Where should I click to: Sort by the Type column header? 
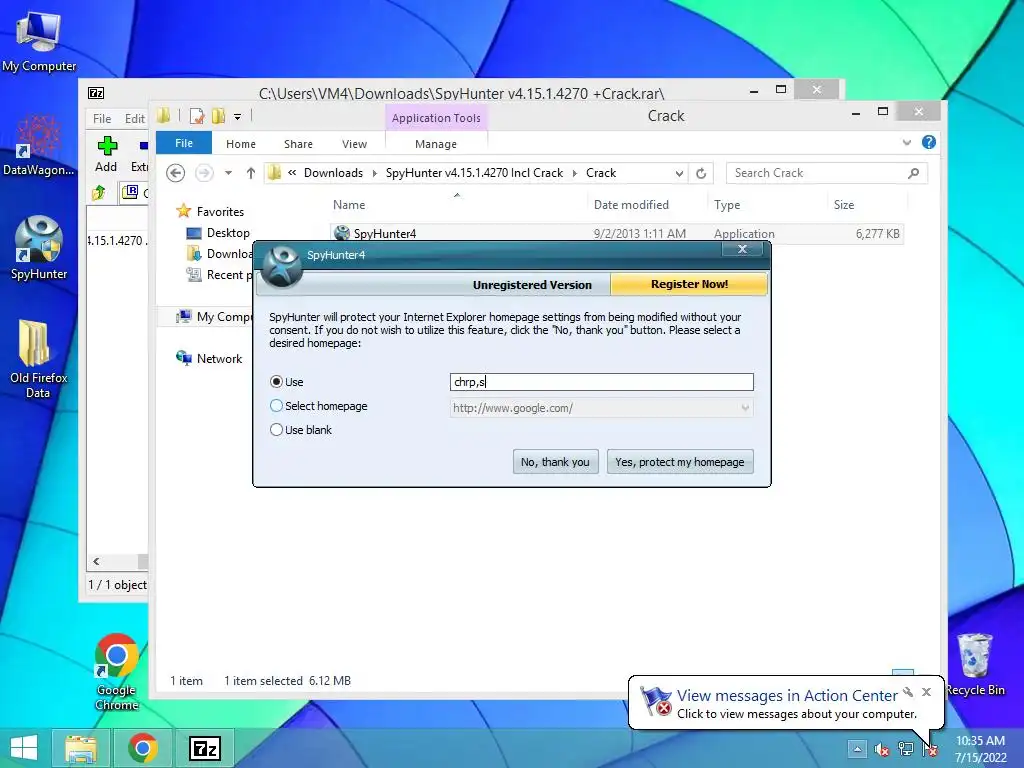tap(727, 204)
